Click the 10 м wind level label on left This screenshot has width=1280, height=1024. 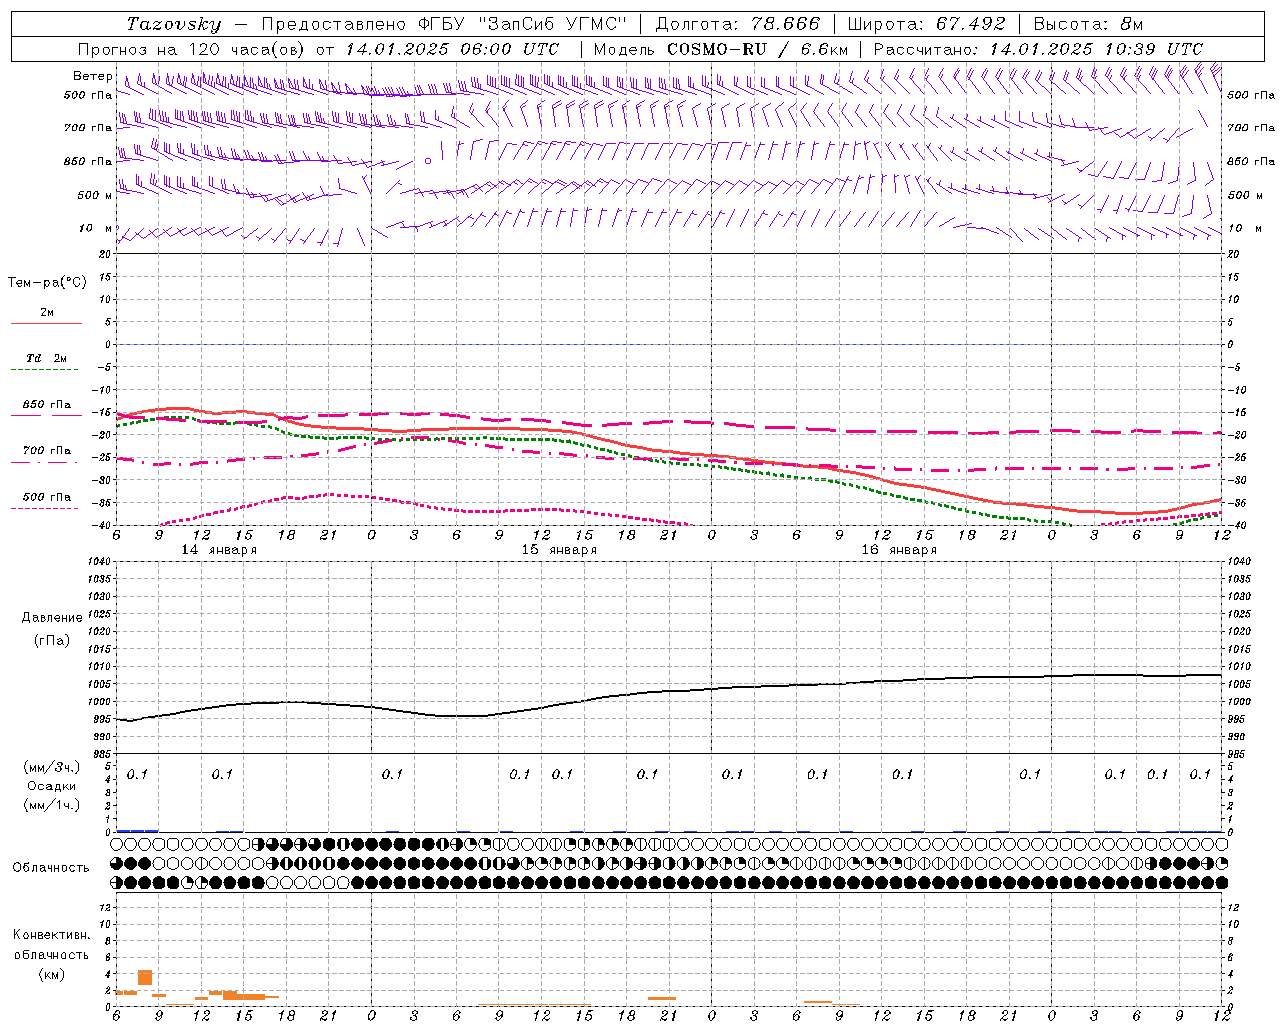click(x=95, y=229)
